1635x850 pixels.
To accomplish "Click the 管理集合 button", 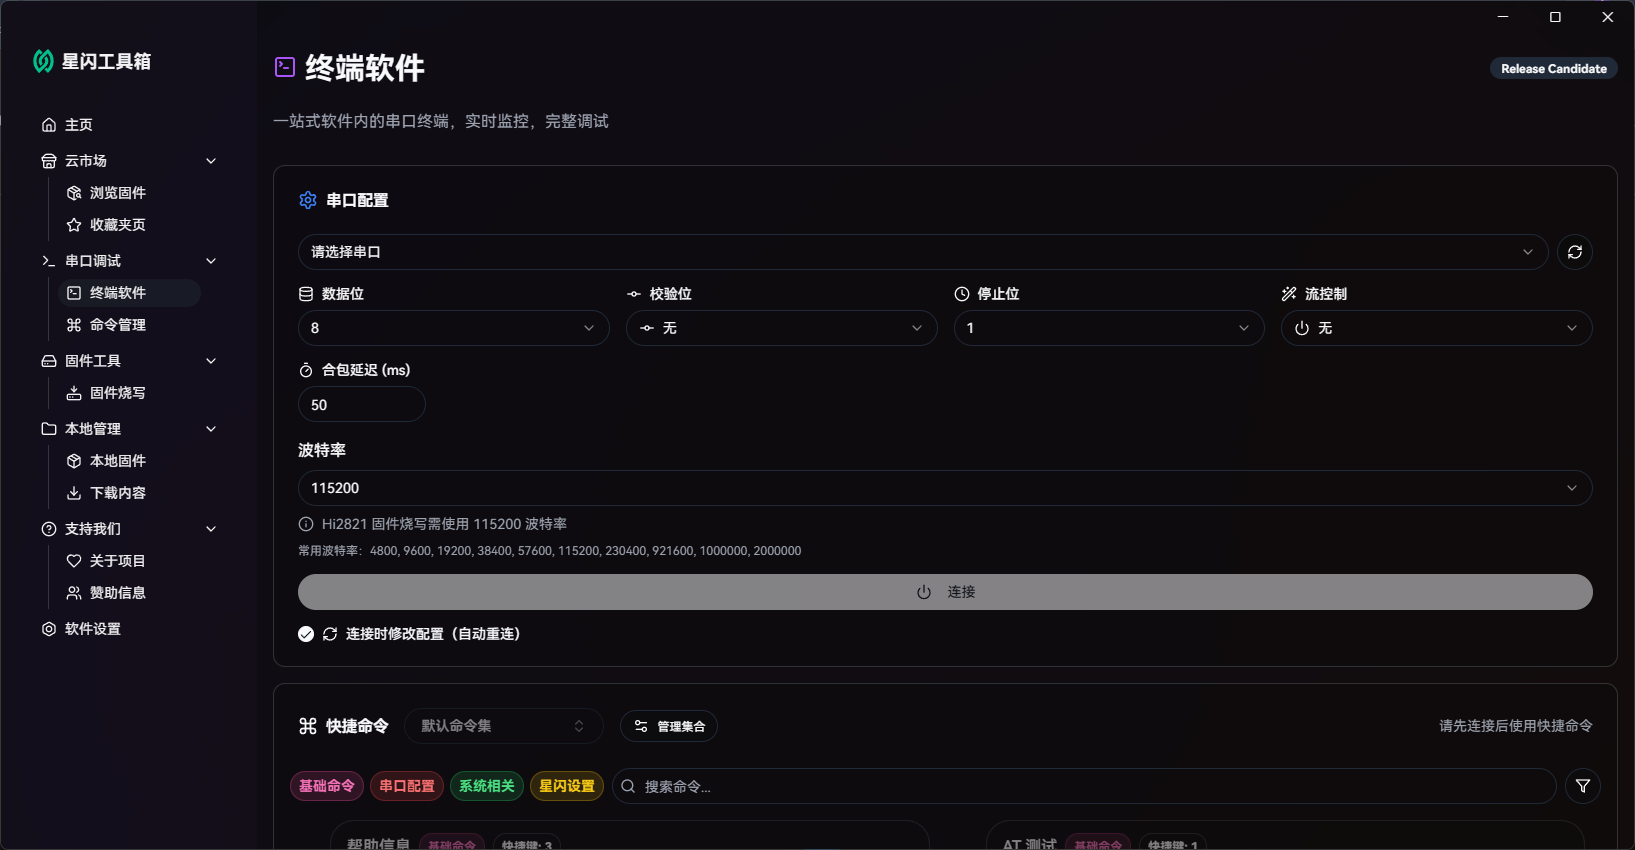I will point(669,726).
